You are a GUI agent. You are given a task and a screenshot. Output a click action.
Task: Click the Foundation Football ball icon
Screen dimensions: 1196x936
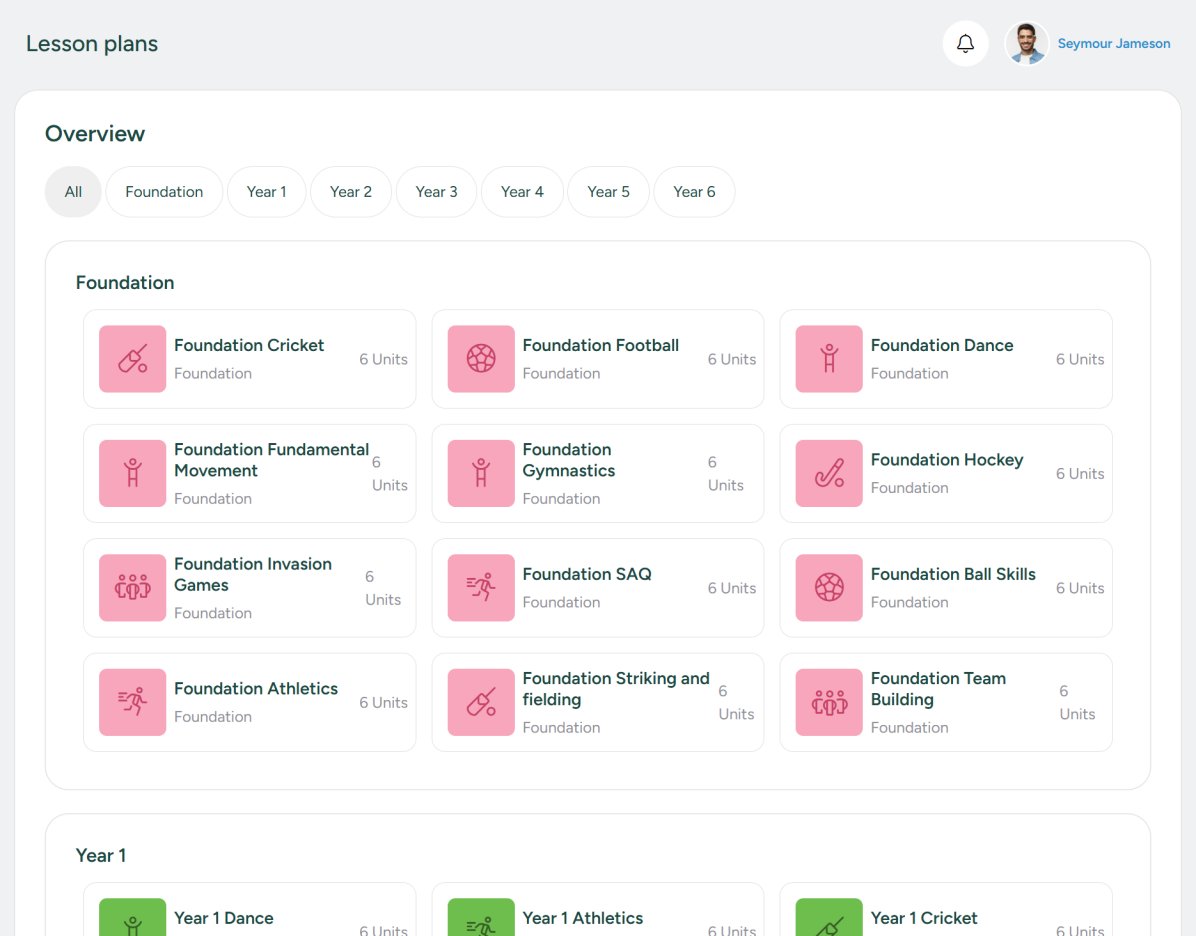click(x=481, y=359)
